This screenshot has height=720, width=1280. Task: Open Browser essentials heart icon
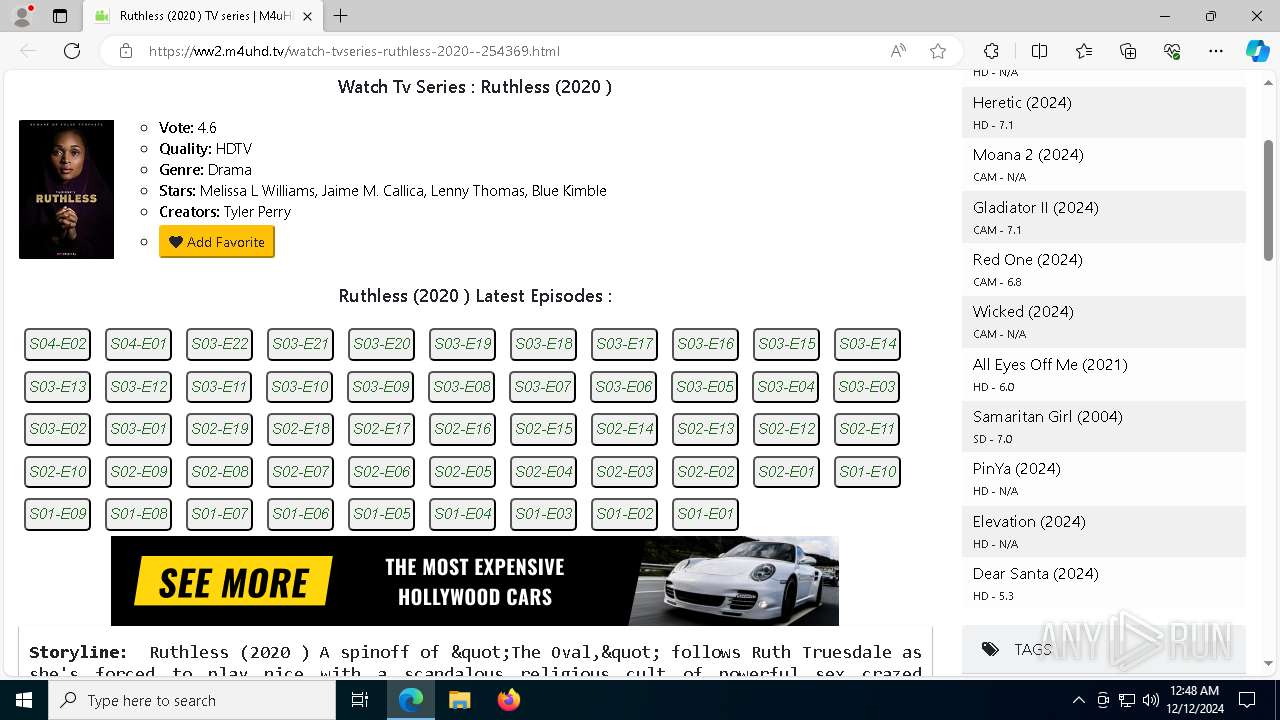(x=1172, y=51)
